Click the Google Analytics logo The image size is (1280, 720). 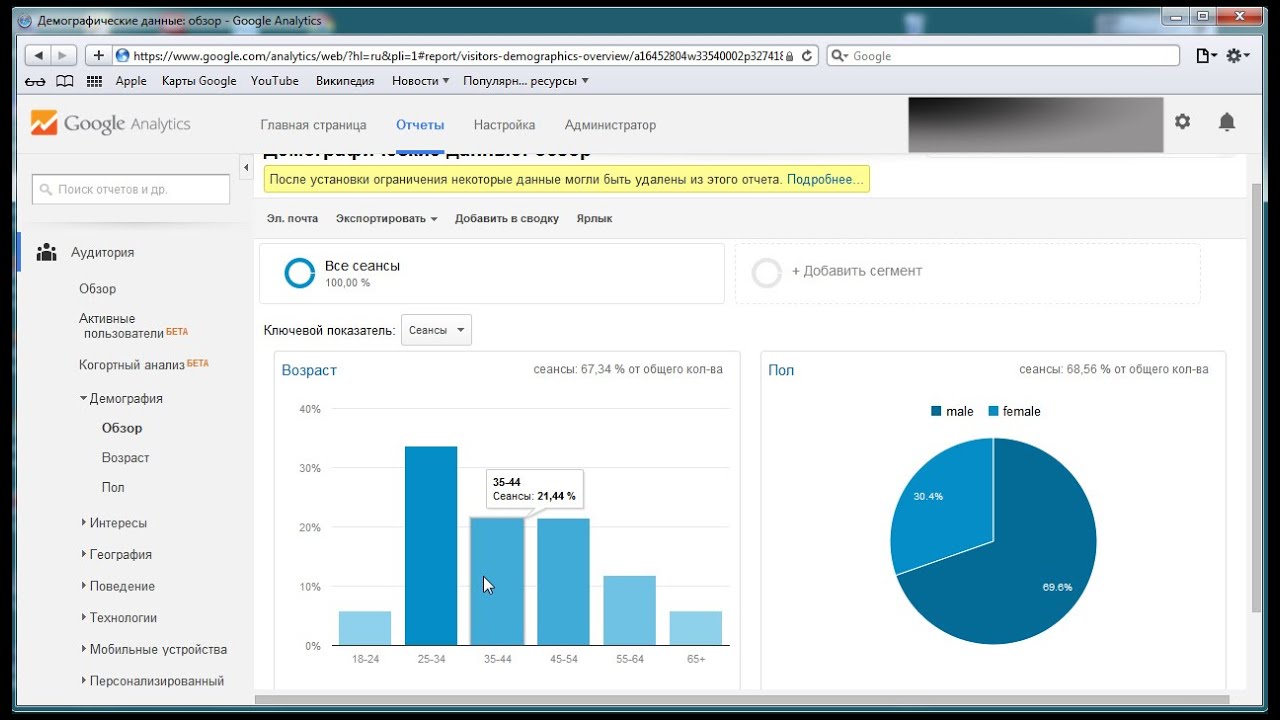[110, 124]
